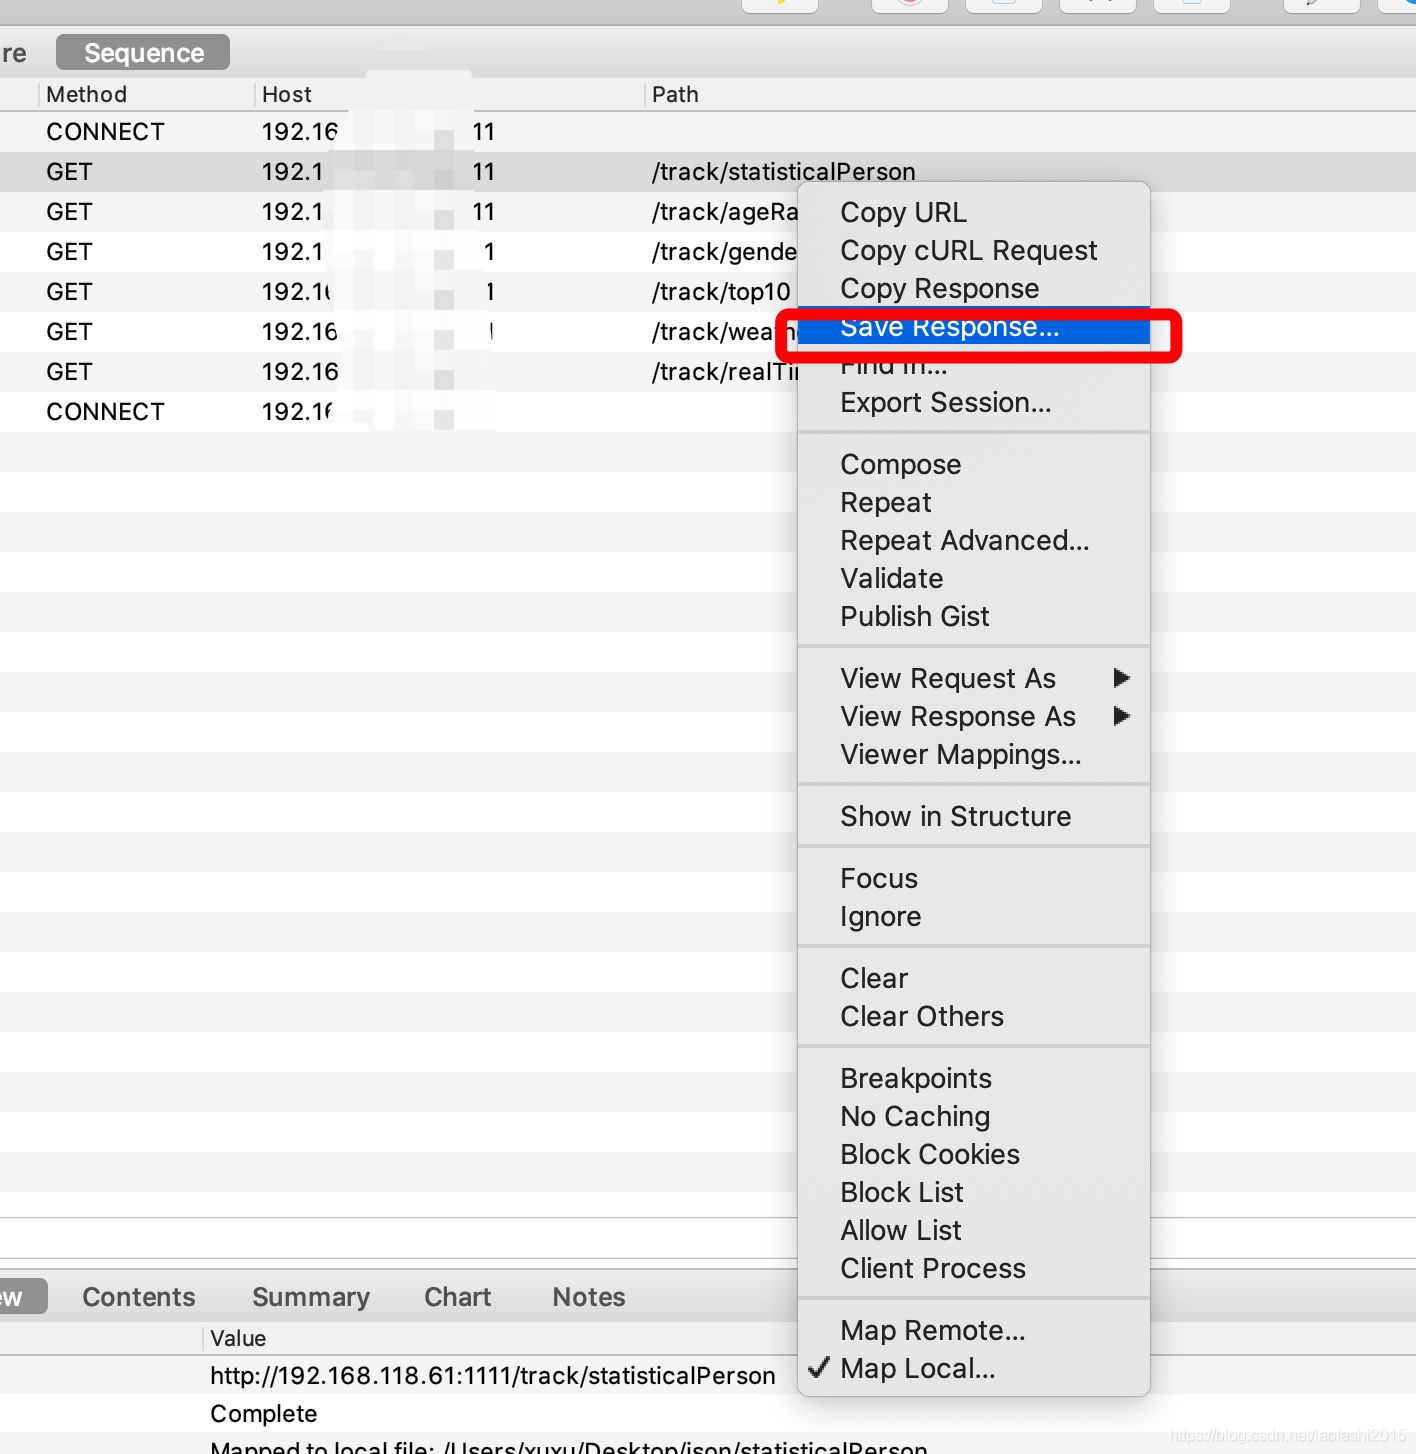The width and height of the screenshot is (1416, 1454).
Task: Toggle Ignore for this host
Action: (x=974, y=917)
